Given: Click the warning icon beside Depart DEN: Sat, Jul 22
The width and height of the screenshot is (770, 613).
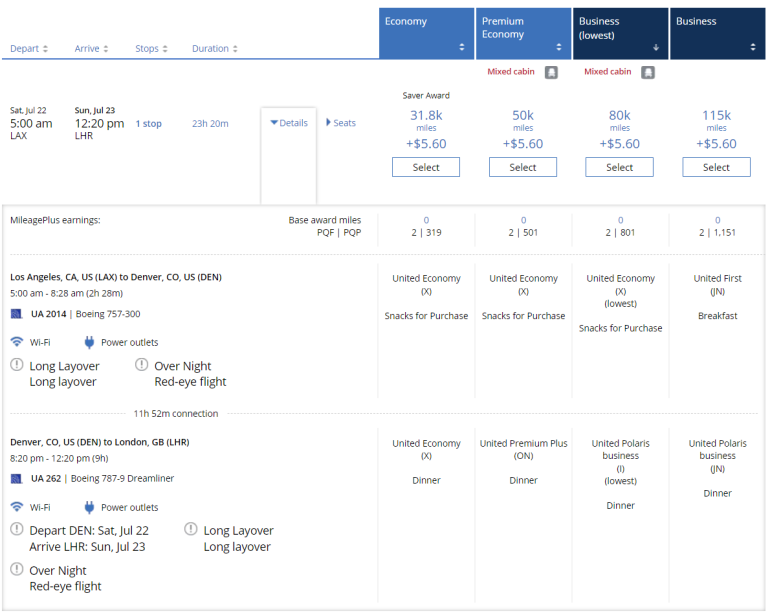Looking at the screenshot, I should [17, 531].
